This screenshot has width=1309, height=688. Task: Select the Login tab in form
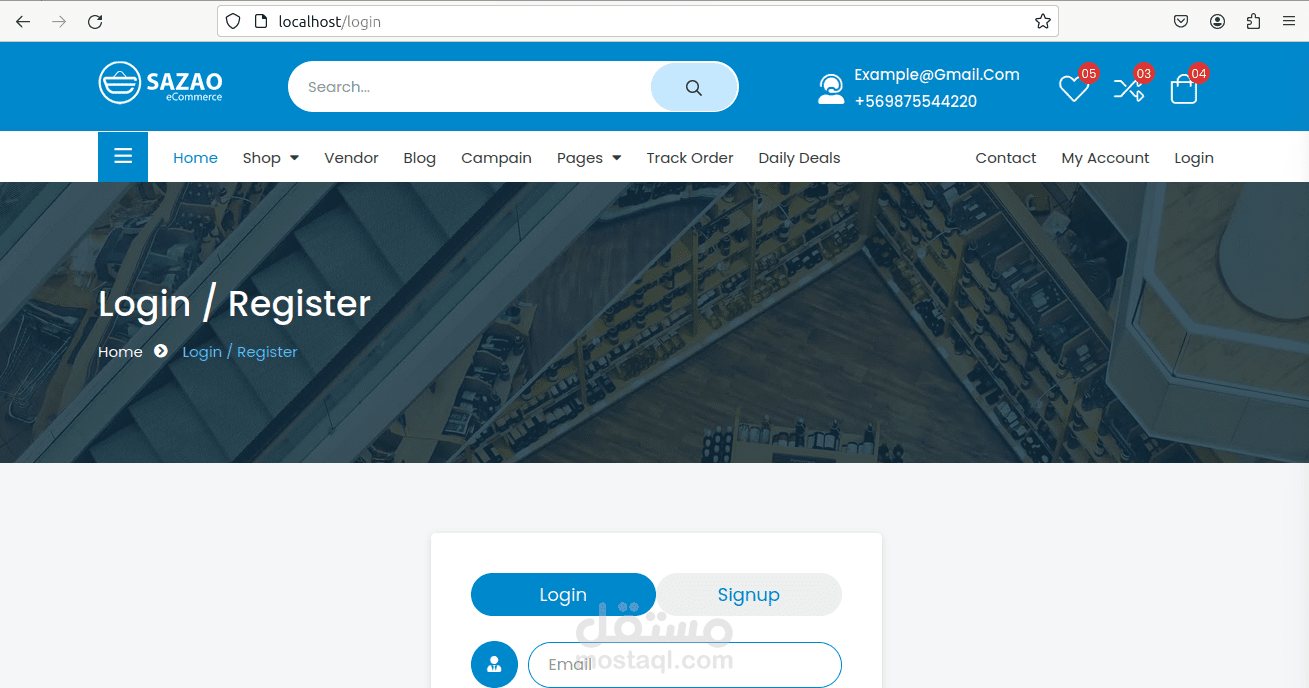click(x=563, y=594)
